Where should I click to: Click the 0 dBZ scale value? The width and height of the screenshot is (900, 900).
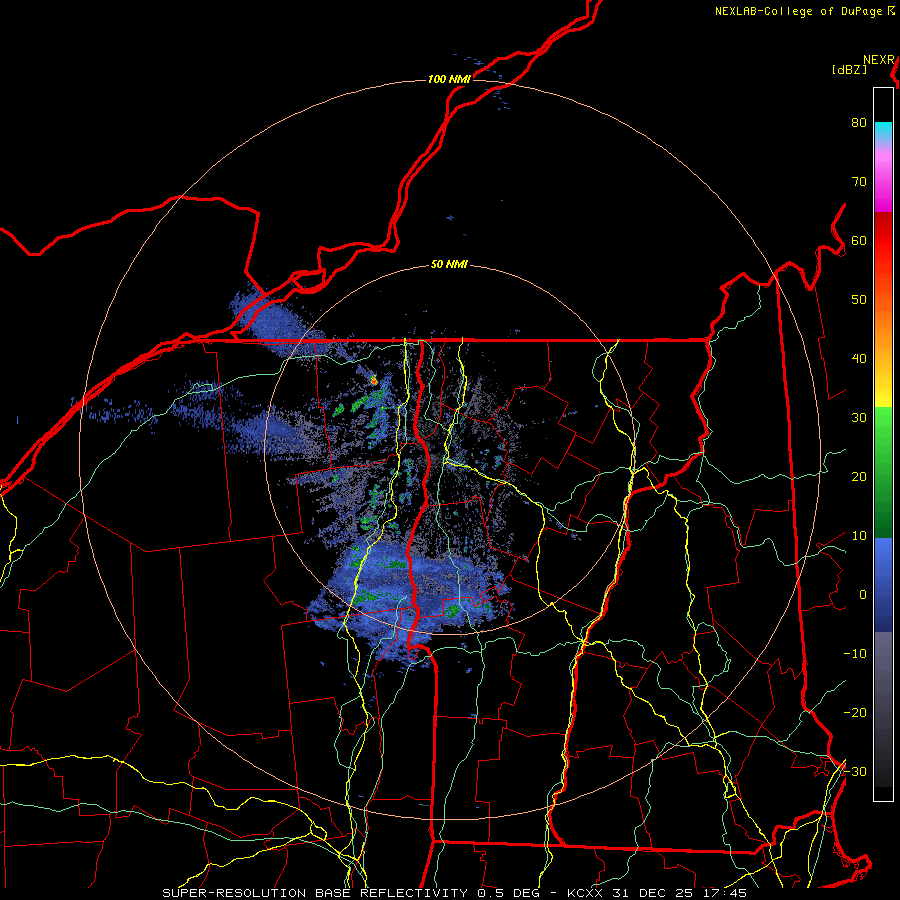coord(863,595)
